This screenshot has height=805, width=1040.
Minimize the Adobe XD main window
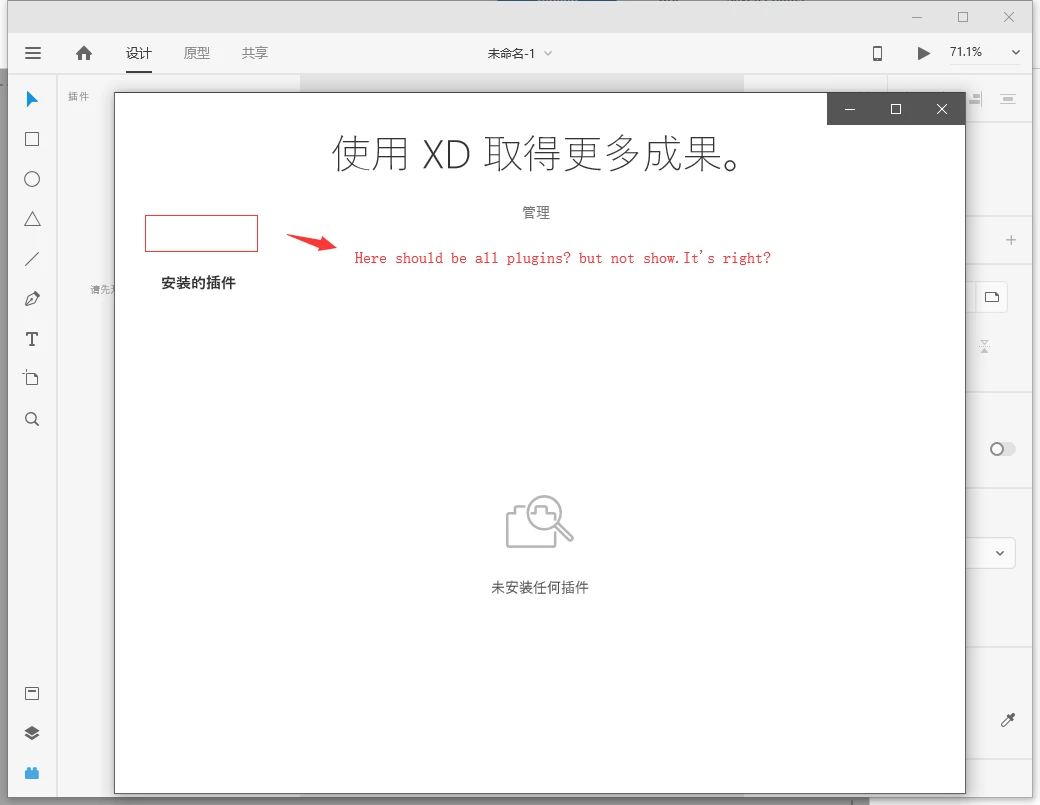[x=917, y=17]
